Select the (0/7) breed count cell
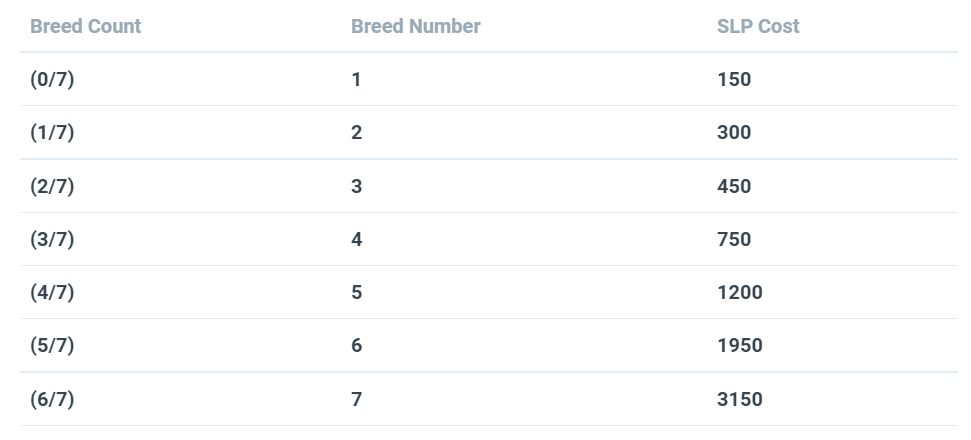Image resolution: width=971 pixels, height=440 pixels. click(x=52, y=79)
